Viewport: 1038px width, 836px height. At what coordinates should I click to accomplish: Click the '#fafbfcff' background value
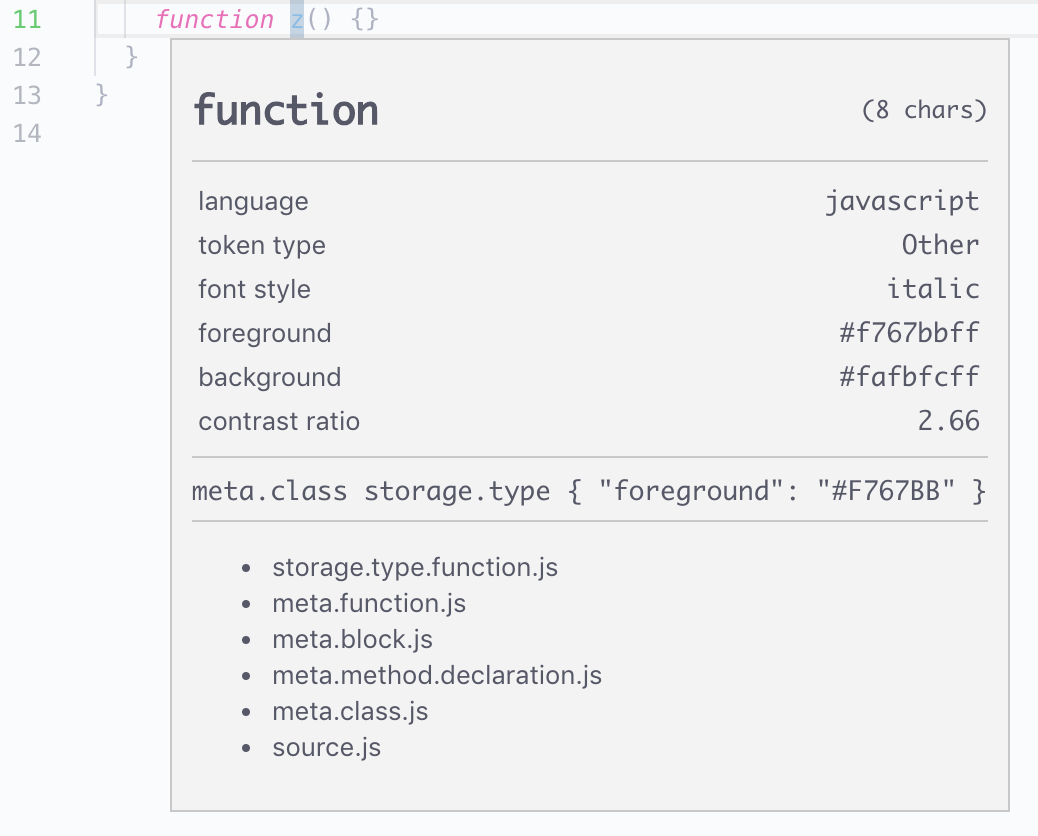pyautogui.click(x=910, y=377)
